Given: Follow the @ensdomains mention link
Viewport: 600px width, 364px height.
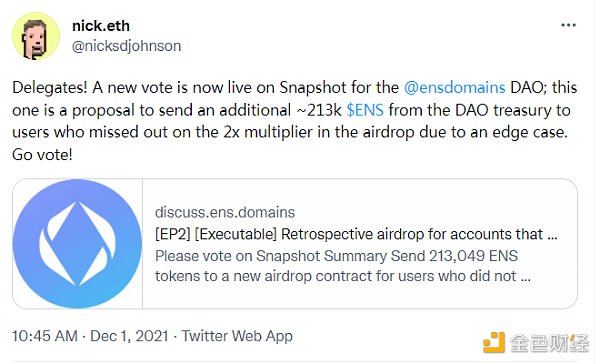Looking at the screenshot, I should point(455,88).
